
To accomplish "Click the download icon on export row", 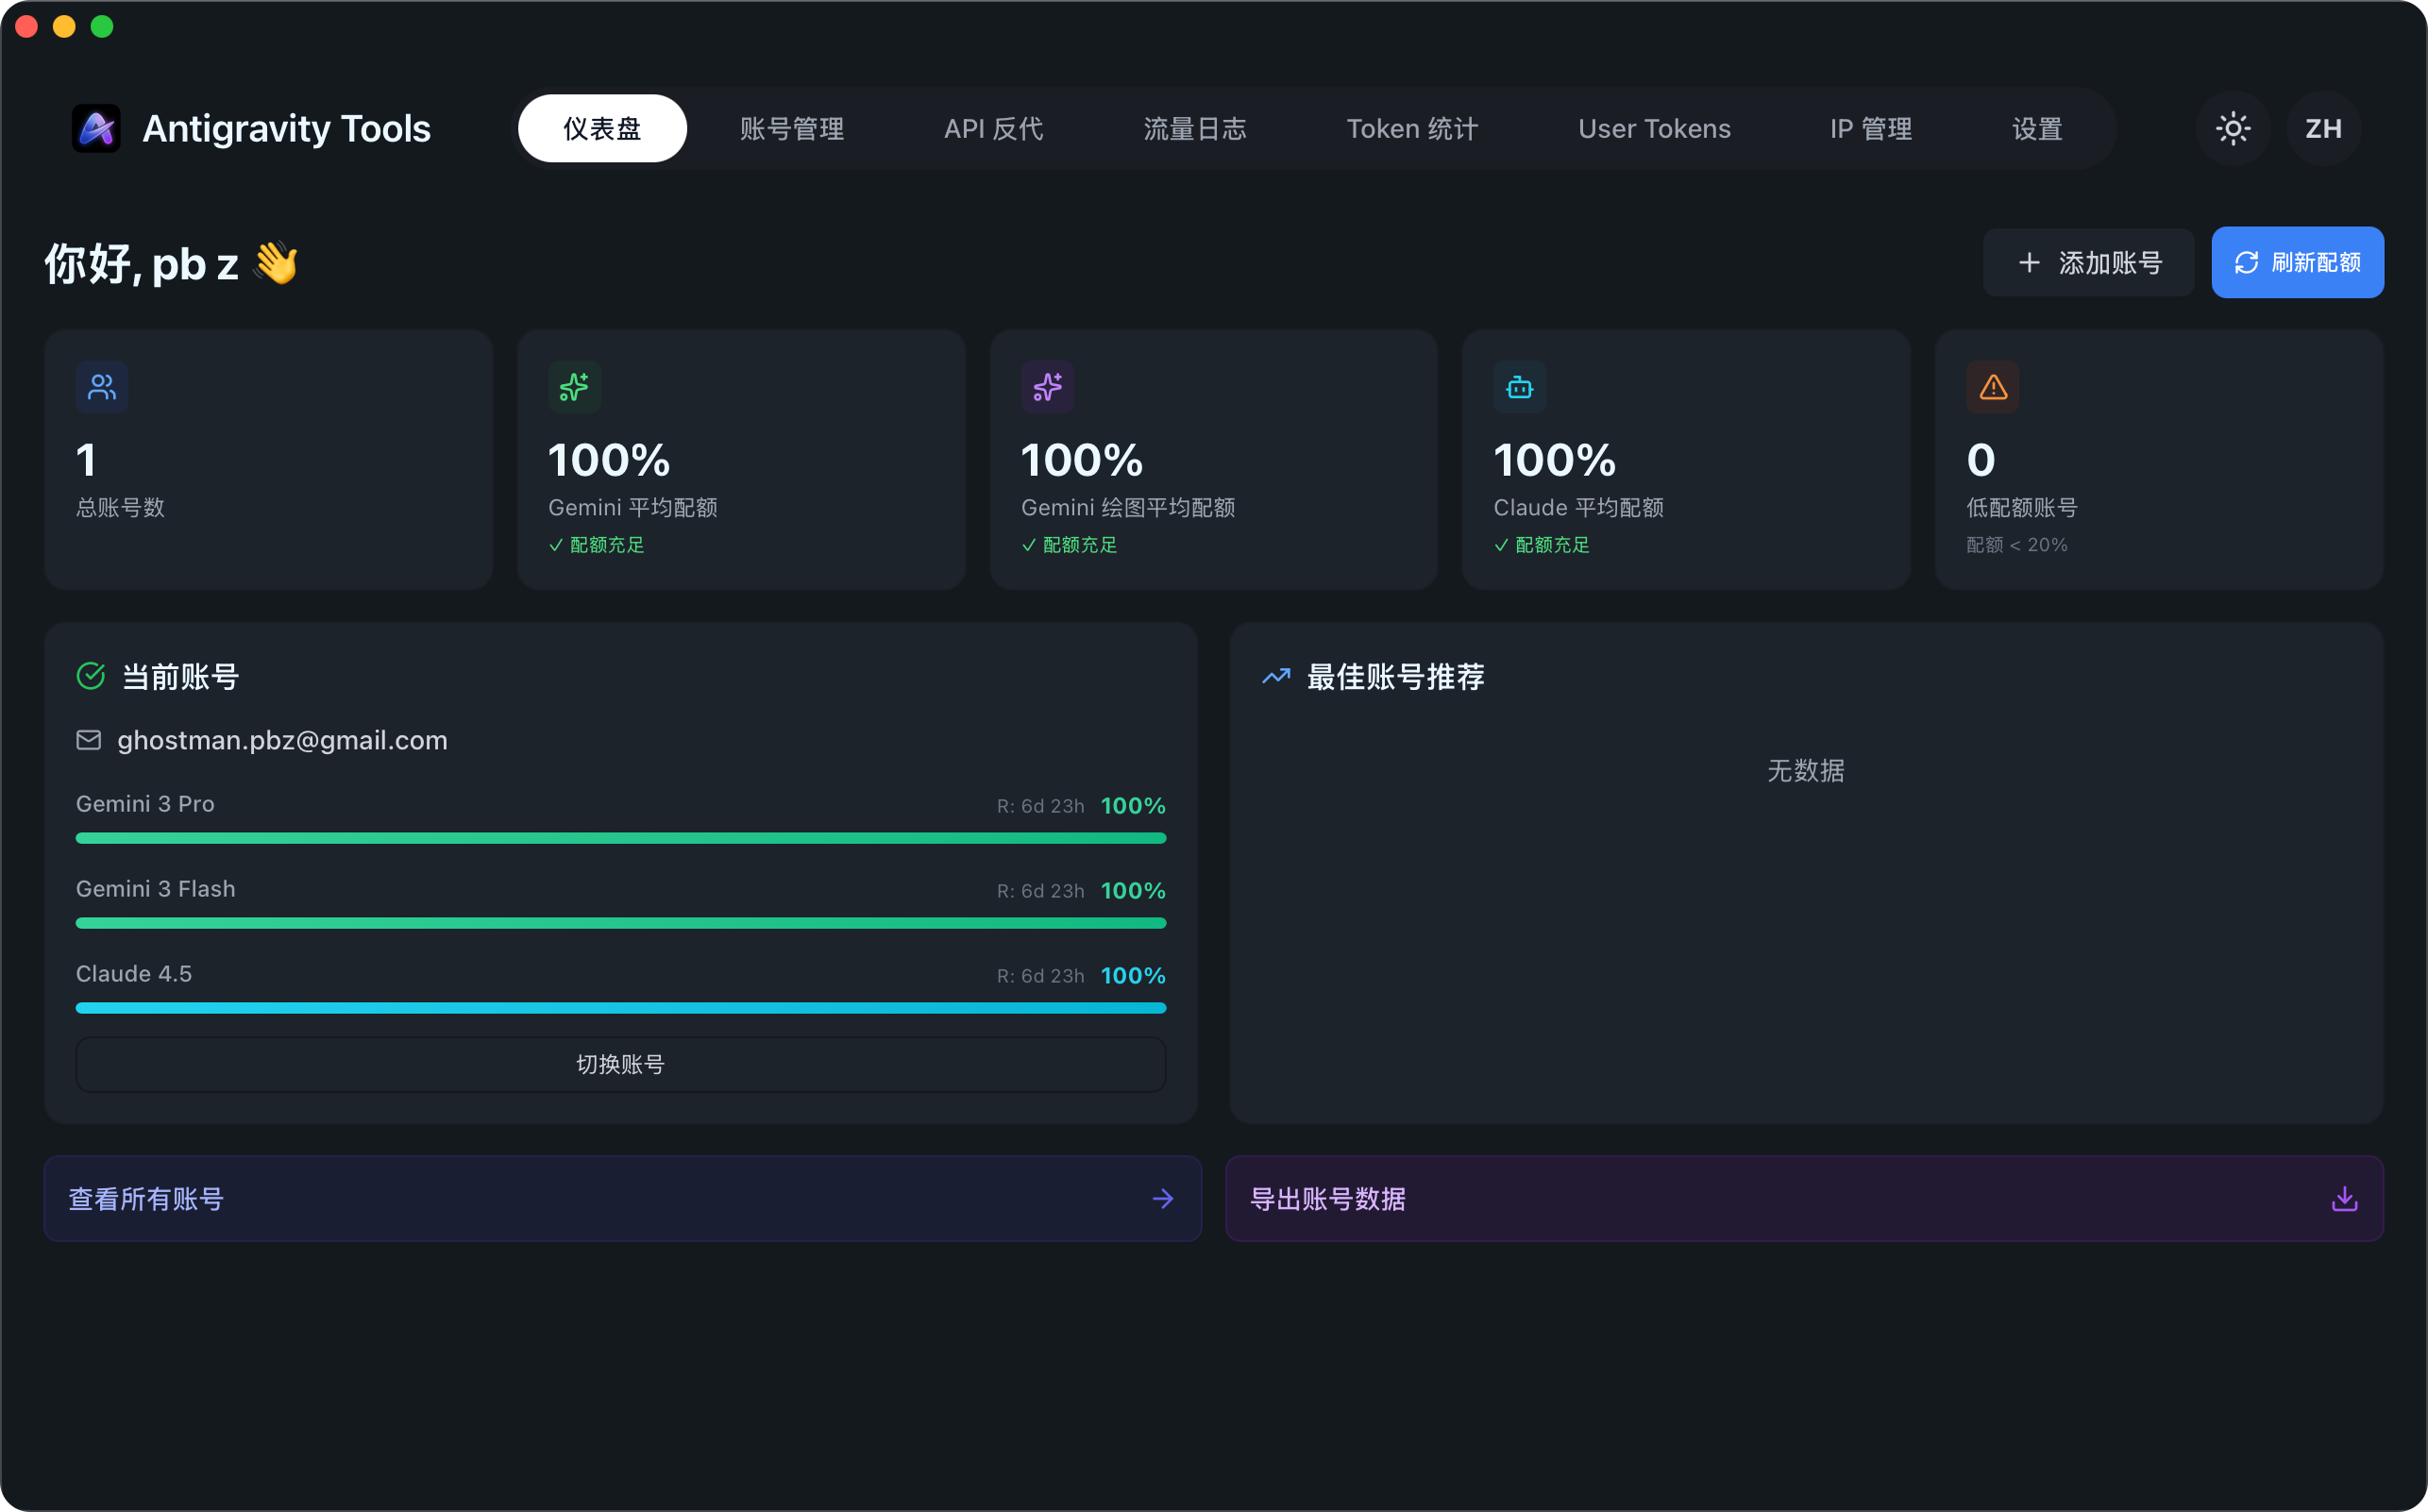I will pyautogui.click(x=2344, y=1199).
